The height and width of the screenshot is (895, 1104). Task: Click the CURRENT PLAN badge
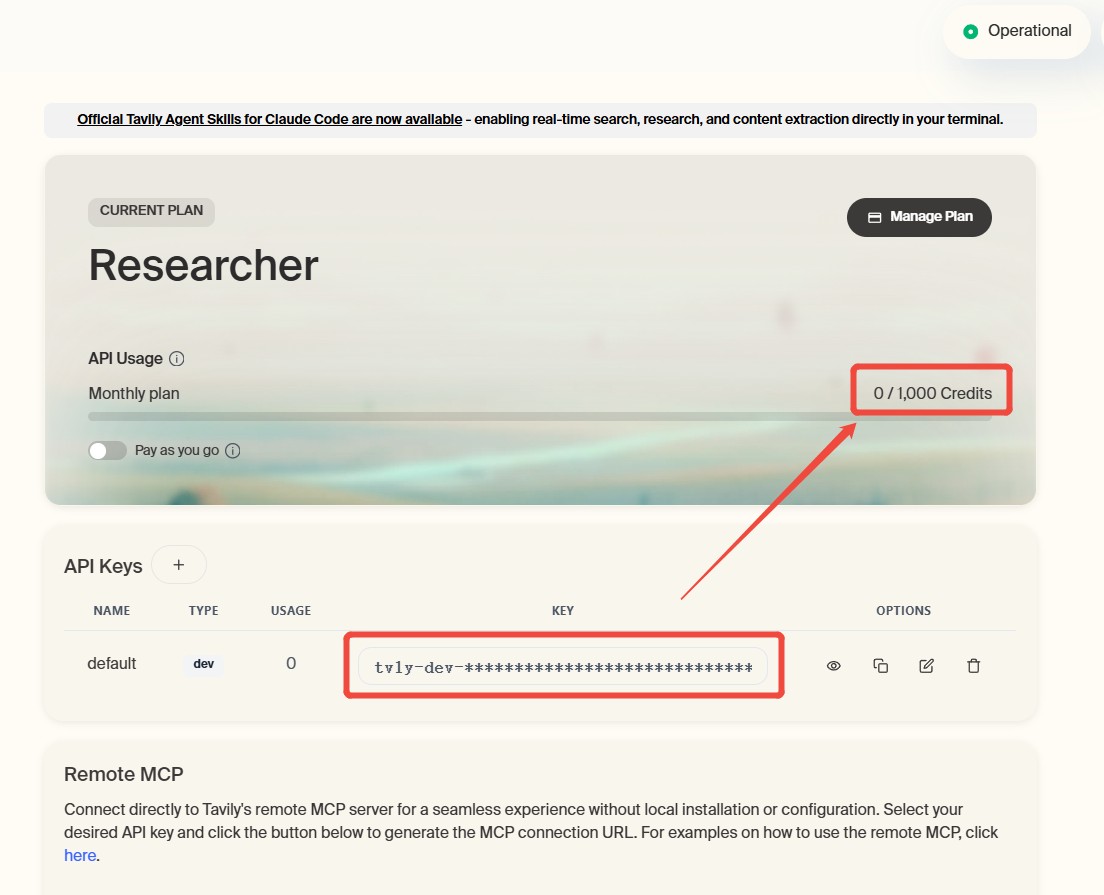(151, 211)
